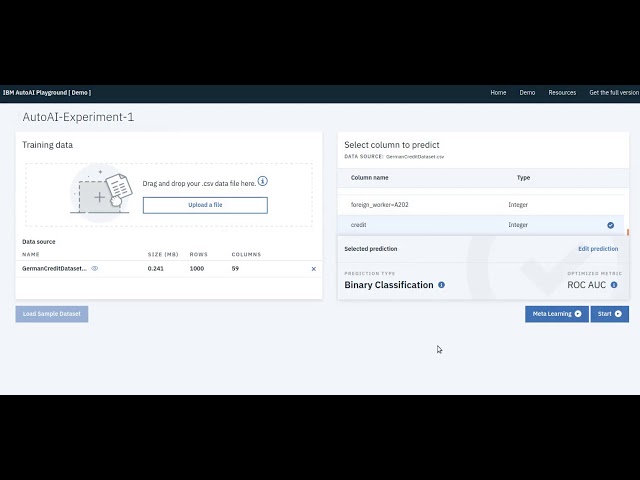640x480 pixels.
Task: Click the 59 columns value
Action: pos(235,269)
